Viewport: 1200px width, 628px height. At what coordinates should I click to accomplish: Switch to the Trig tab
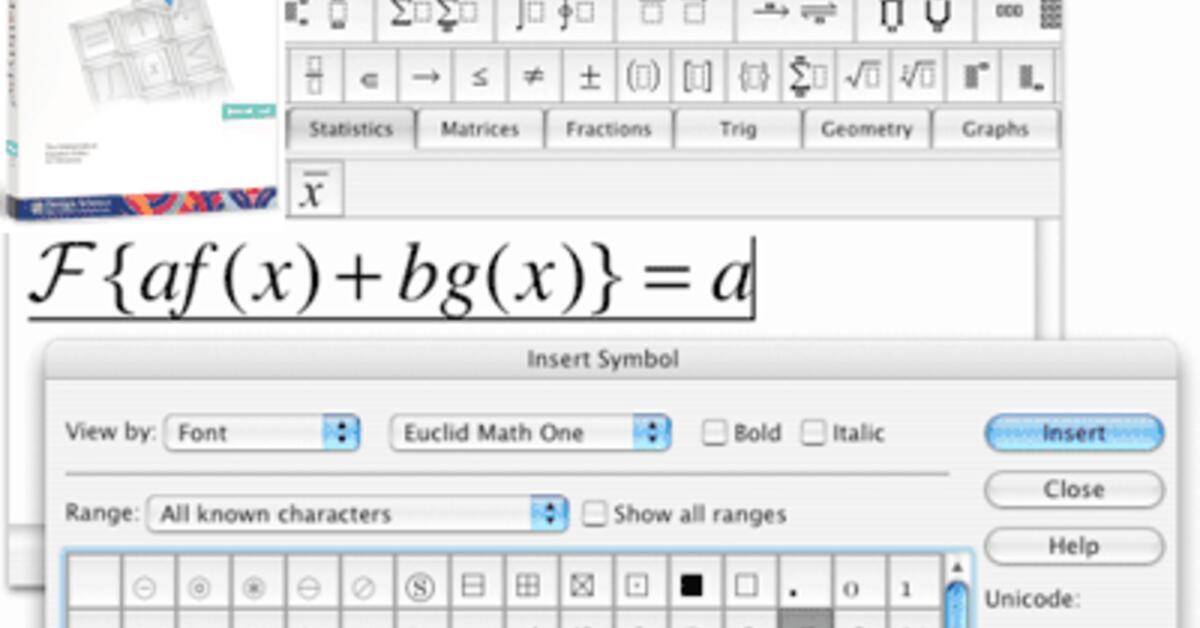click(x=738, y=129)
